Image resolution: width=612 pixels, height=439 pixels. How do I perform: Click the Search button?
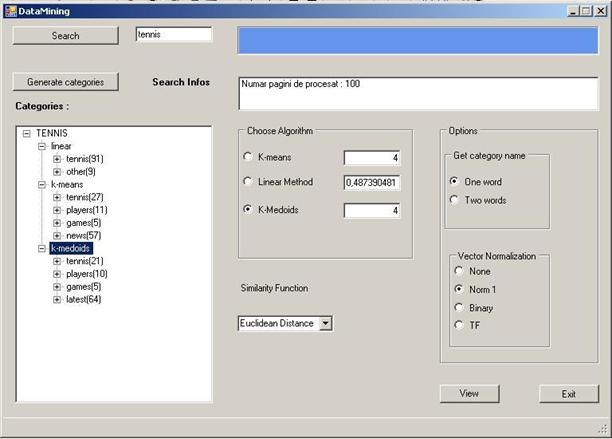(65, 36)
